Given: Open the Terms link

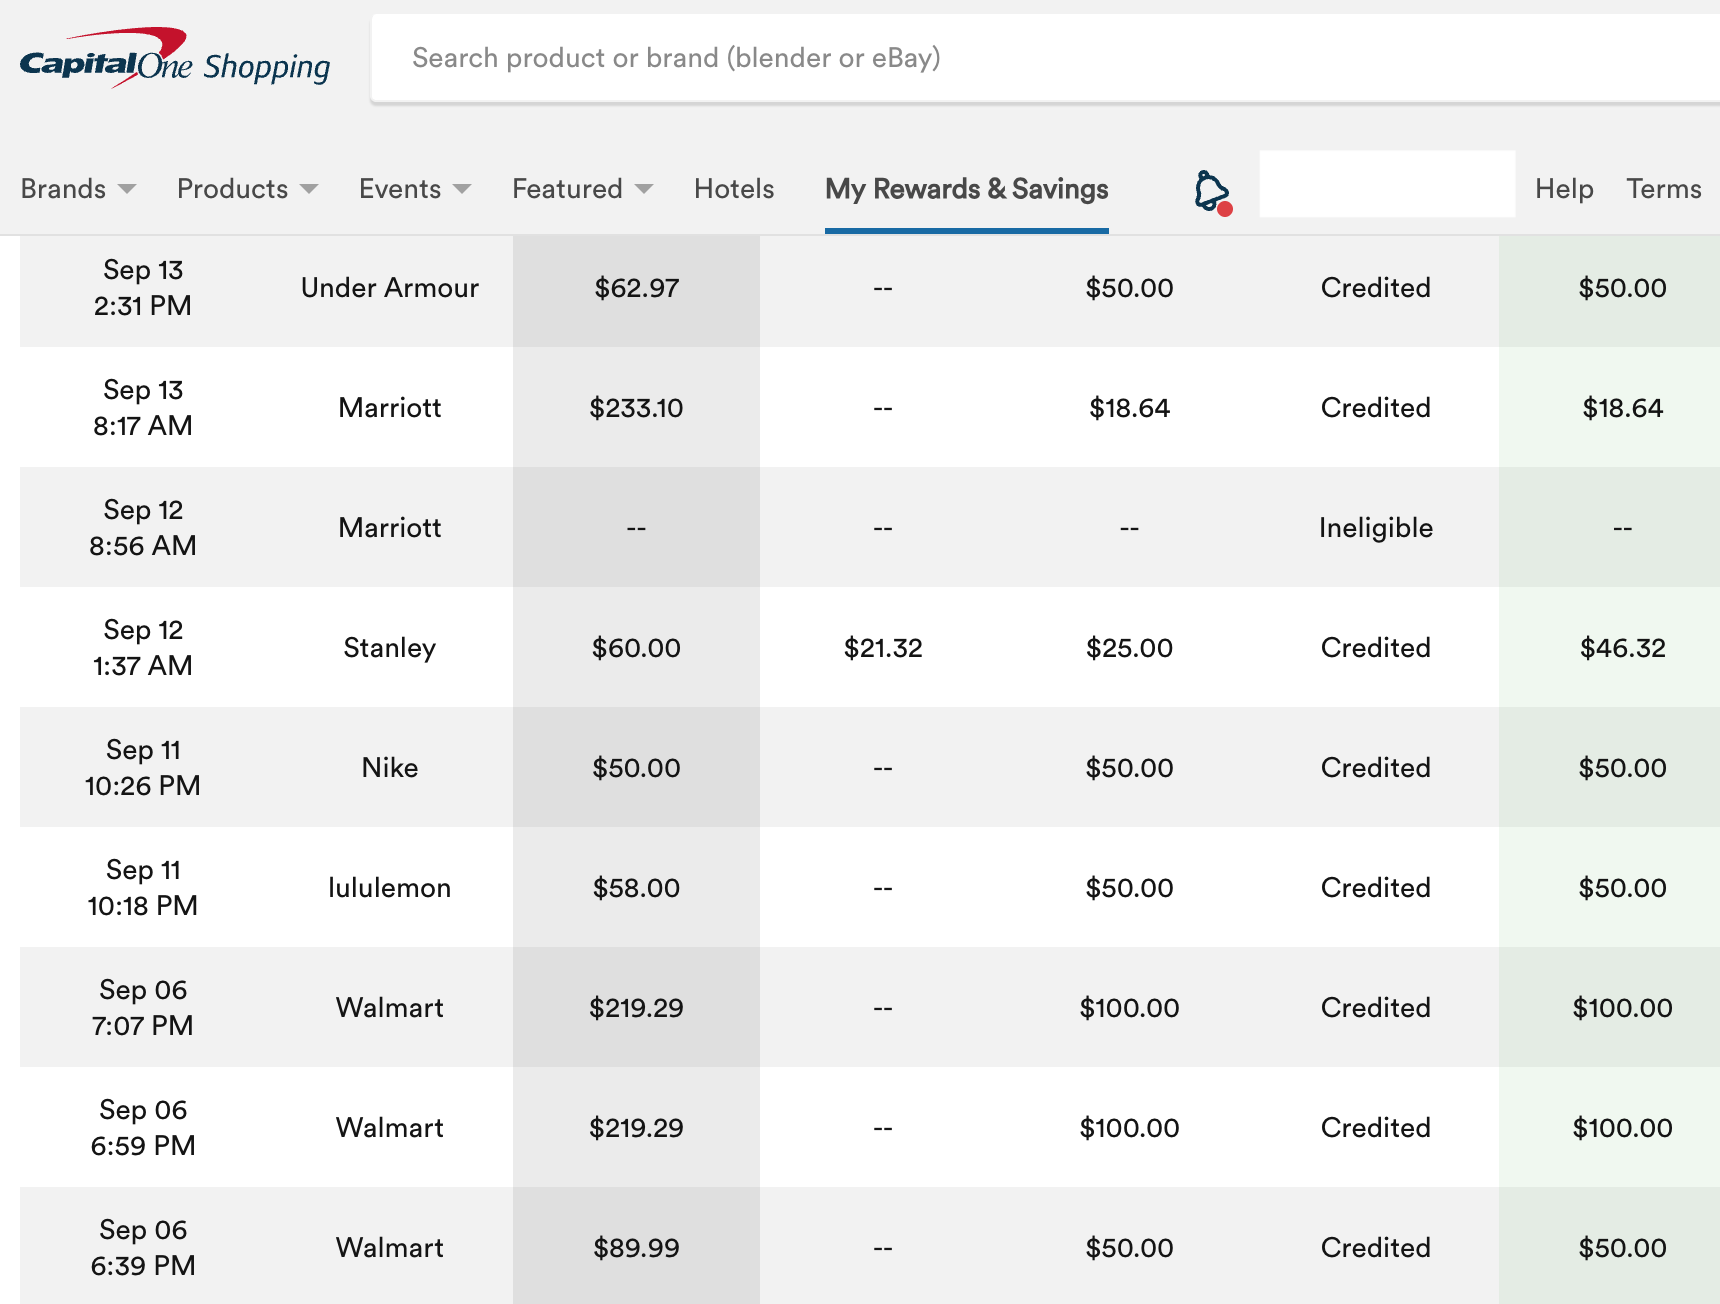Looking at the screenshot, I should coord(1663,189).
